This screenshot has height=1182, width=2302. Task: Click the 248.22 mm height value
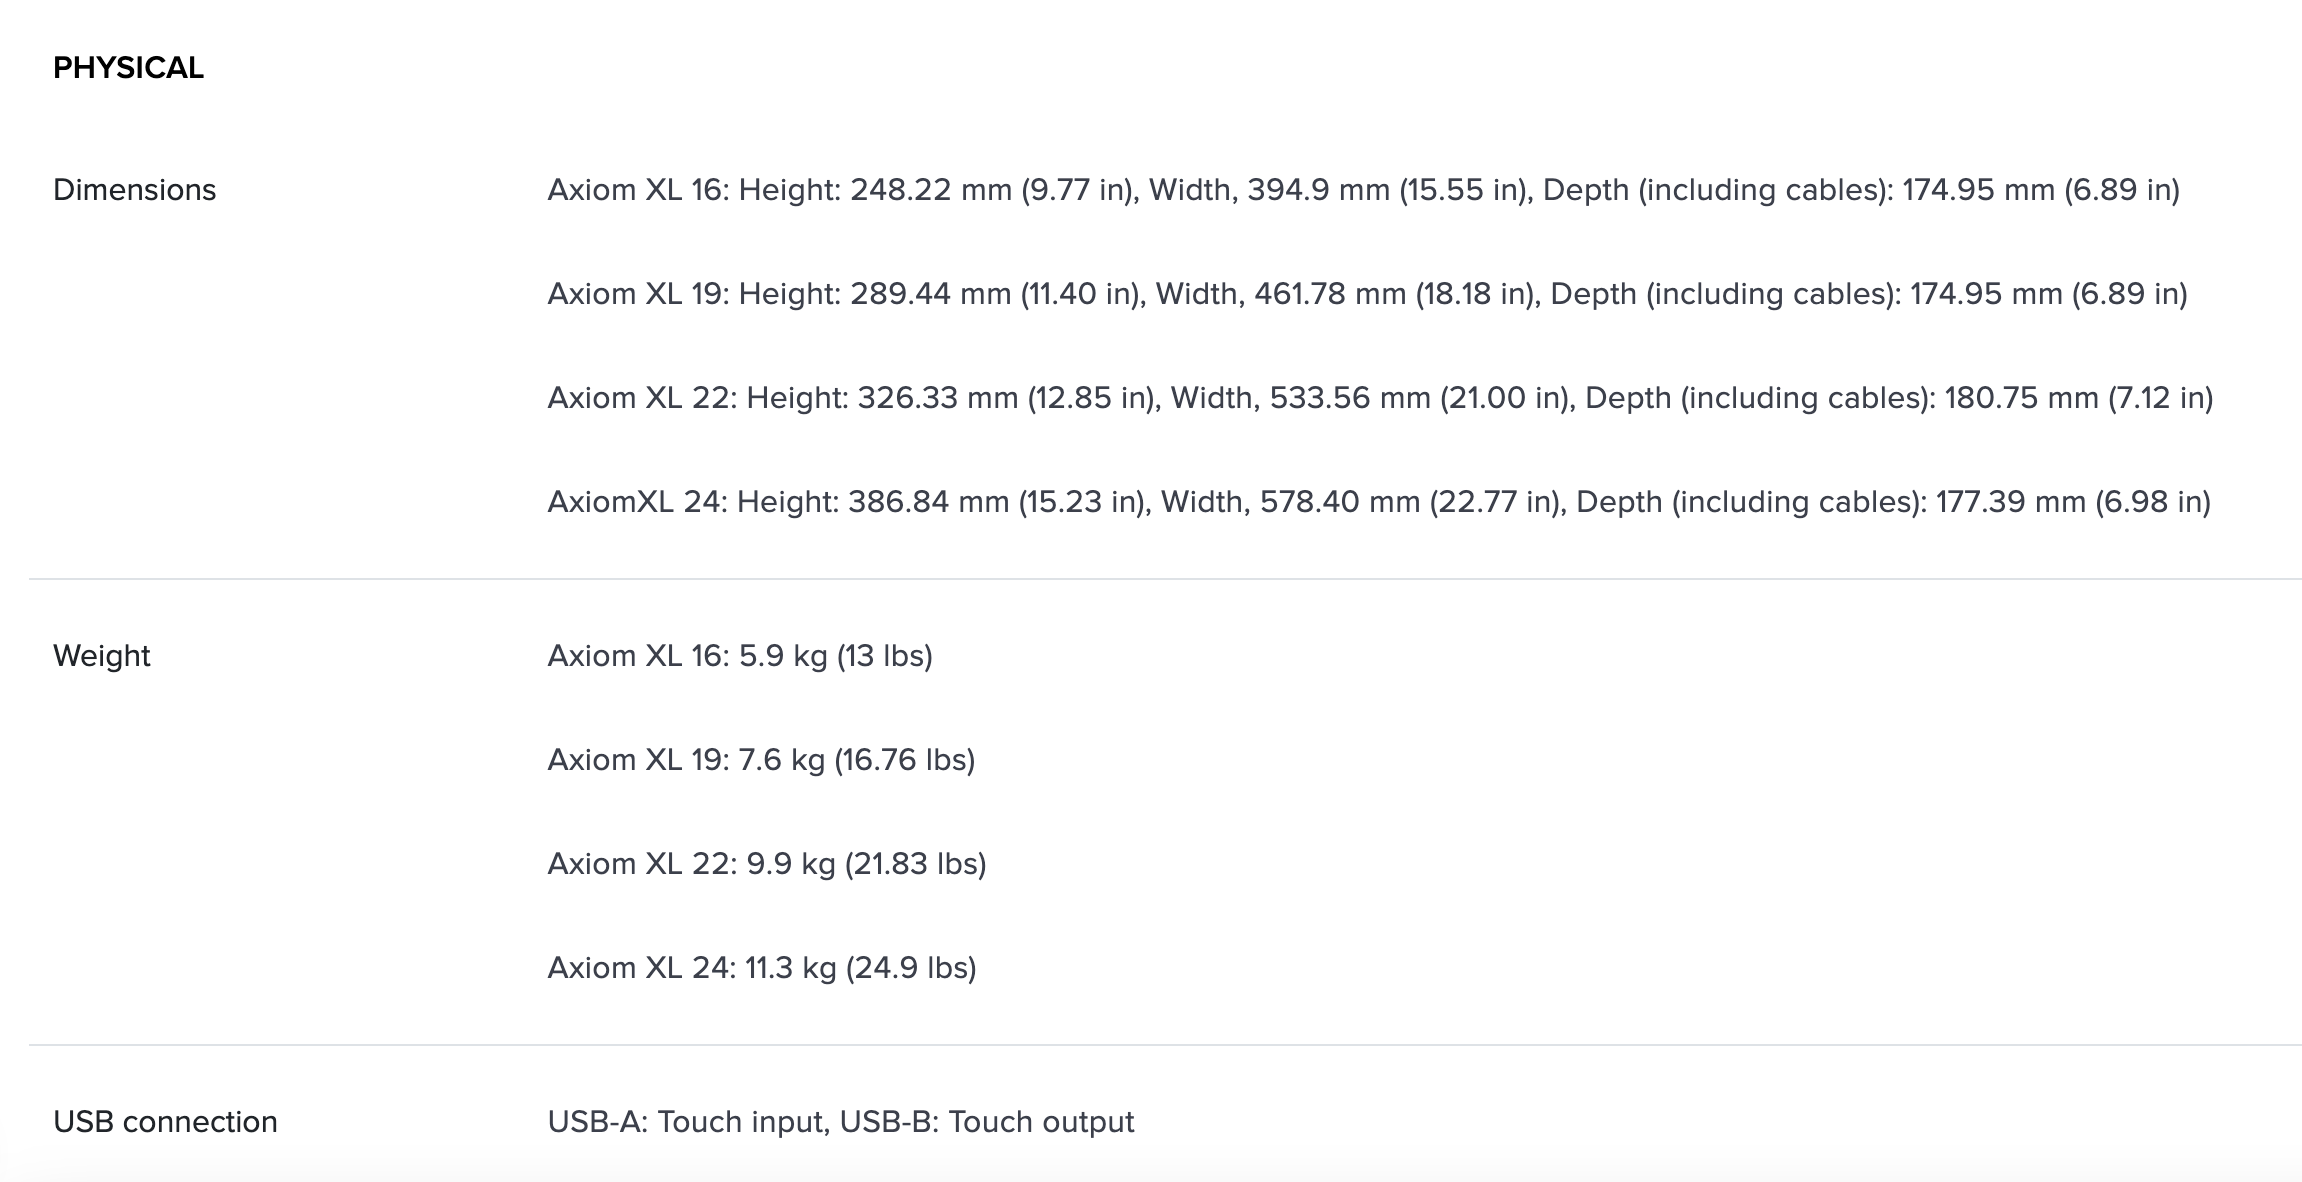(x=930, y=190)
